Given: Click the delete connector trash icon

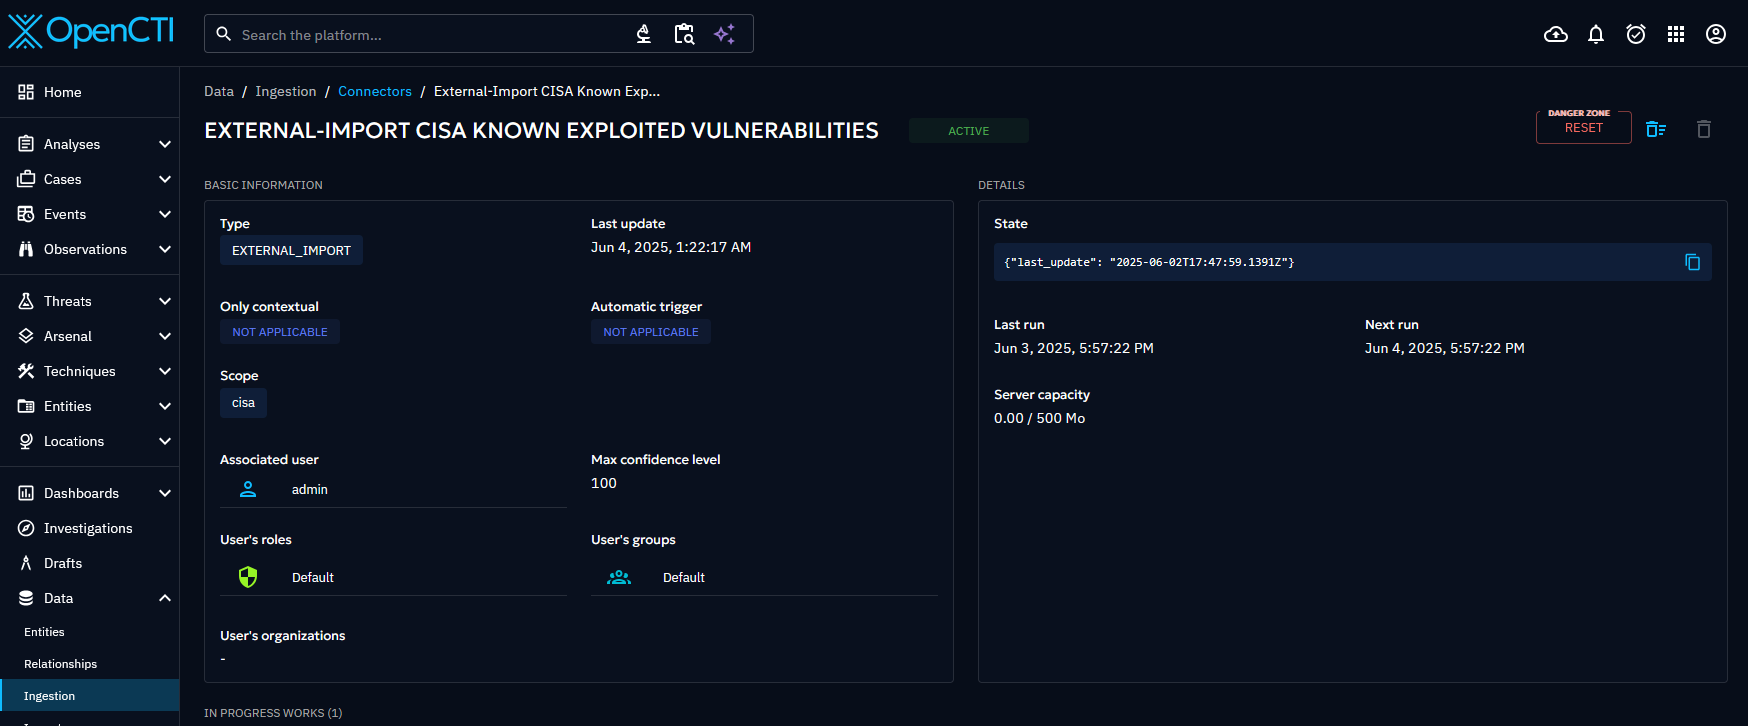Looking at the screenshot, I should (1704, 129).
